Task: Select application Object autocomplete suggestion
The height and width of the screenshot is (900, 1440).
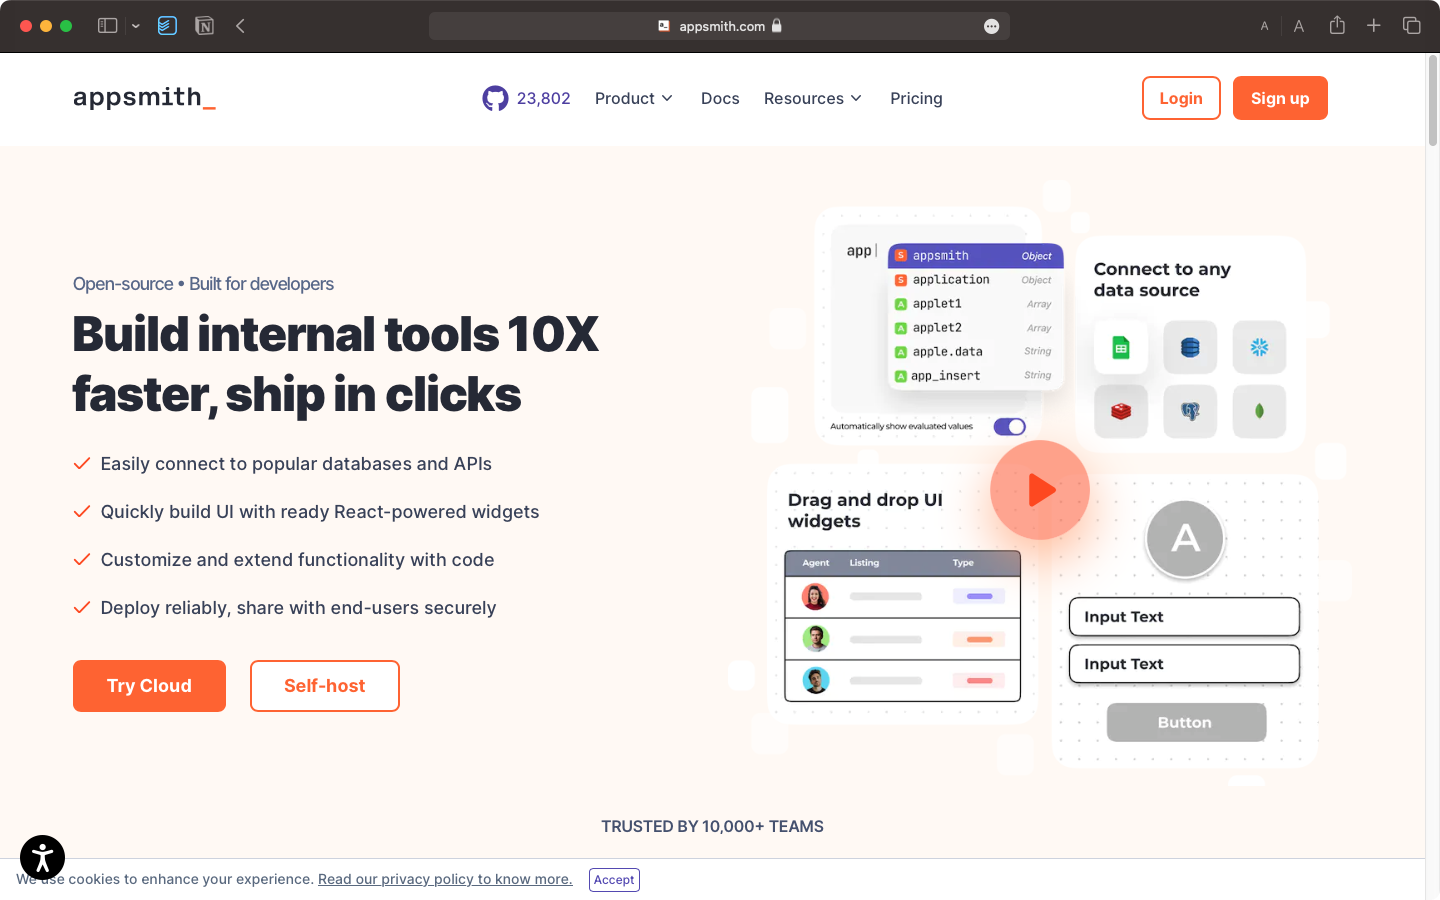Action: [975, 280]
